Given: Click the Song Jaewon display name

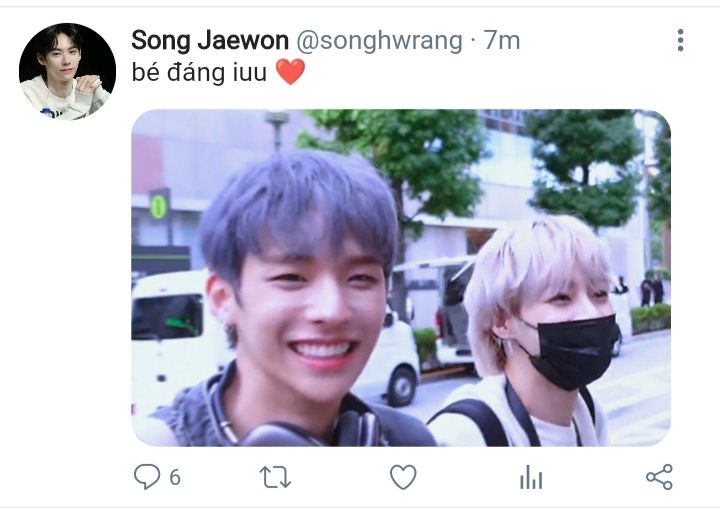Looking at the screenshot, I should (210, 40).
